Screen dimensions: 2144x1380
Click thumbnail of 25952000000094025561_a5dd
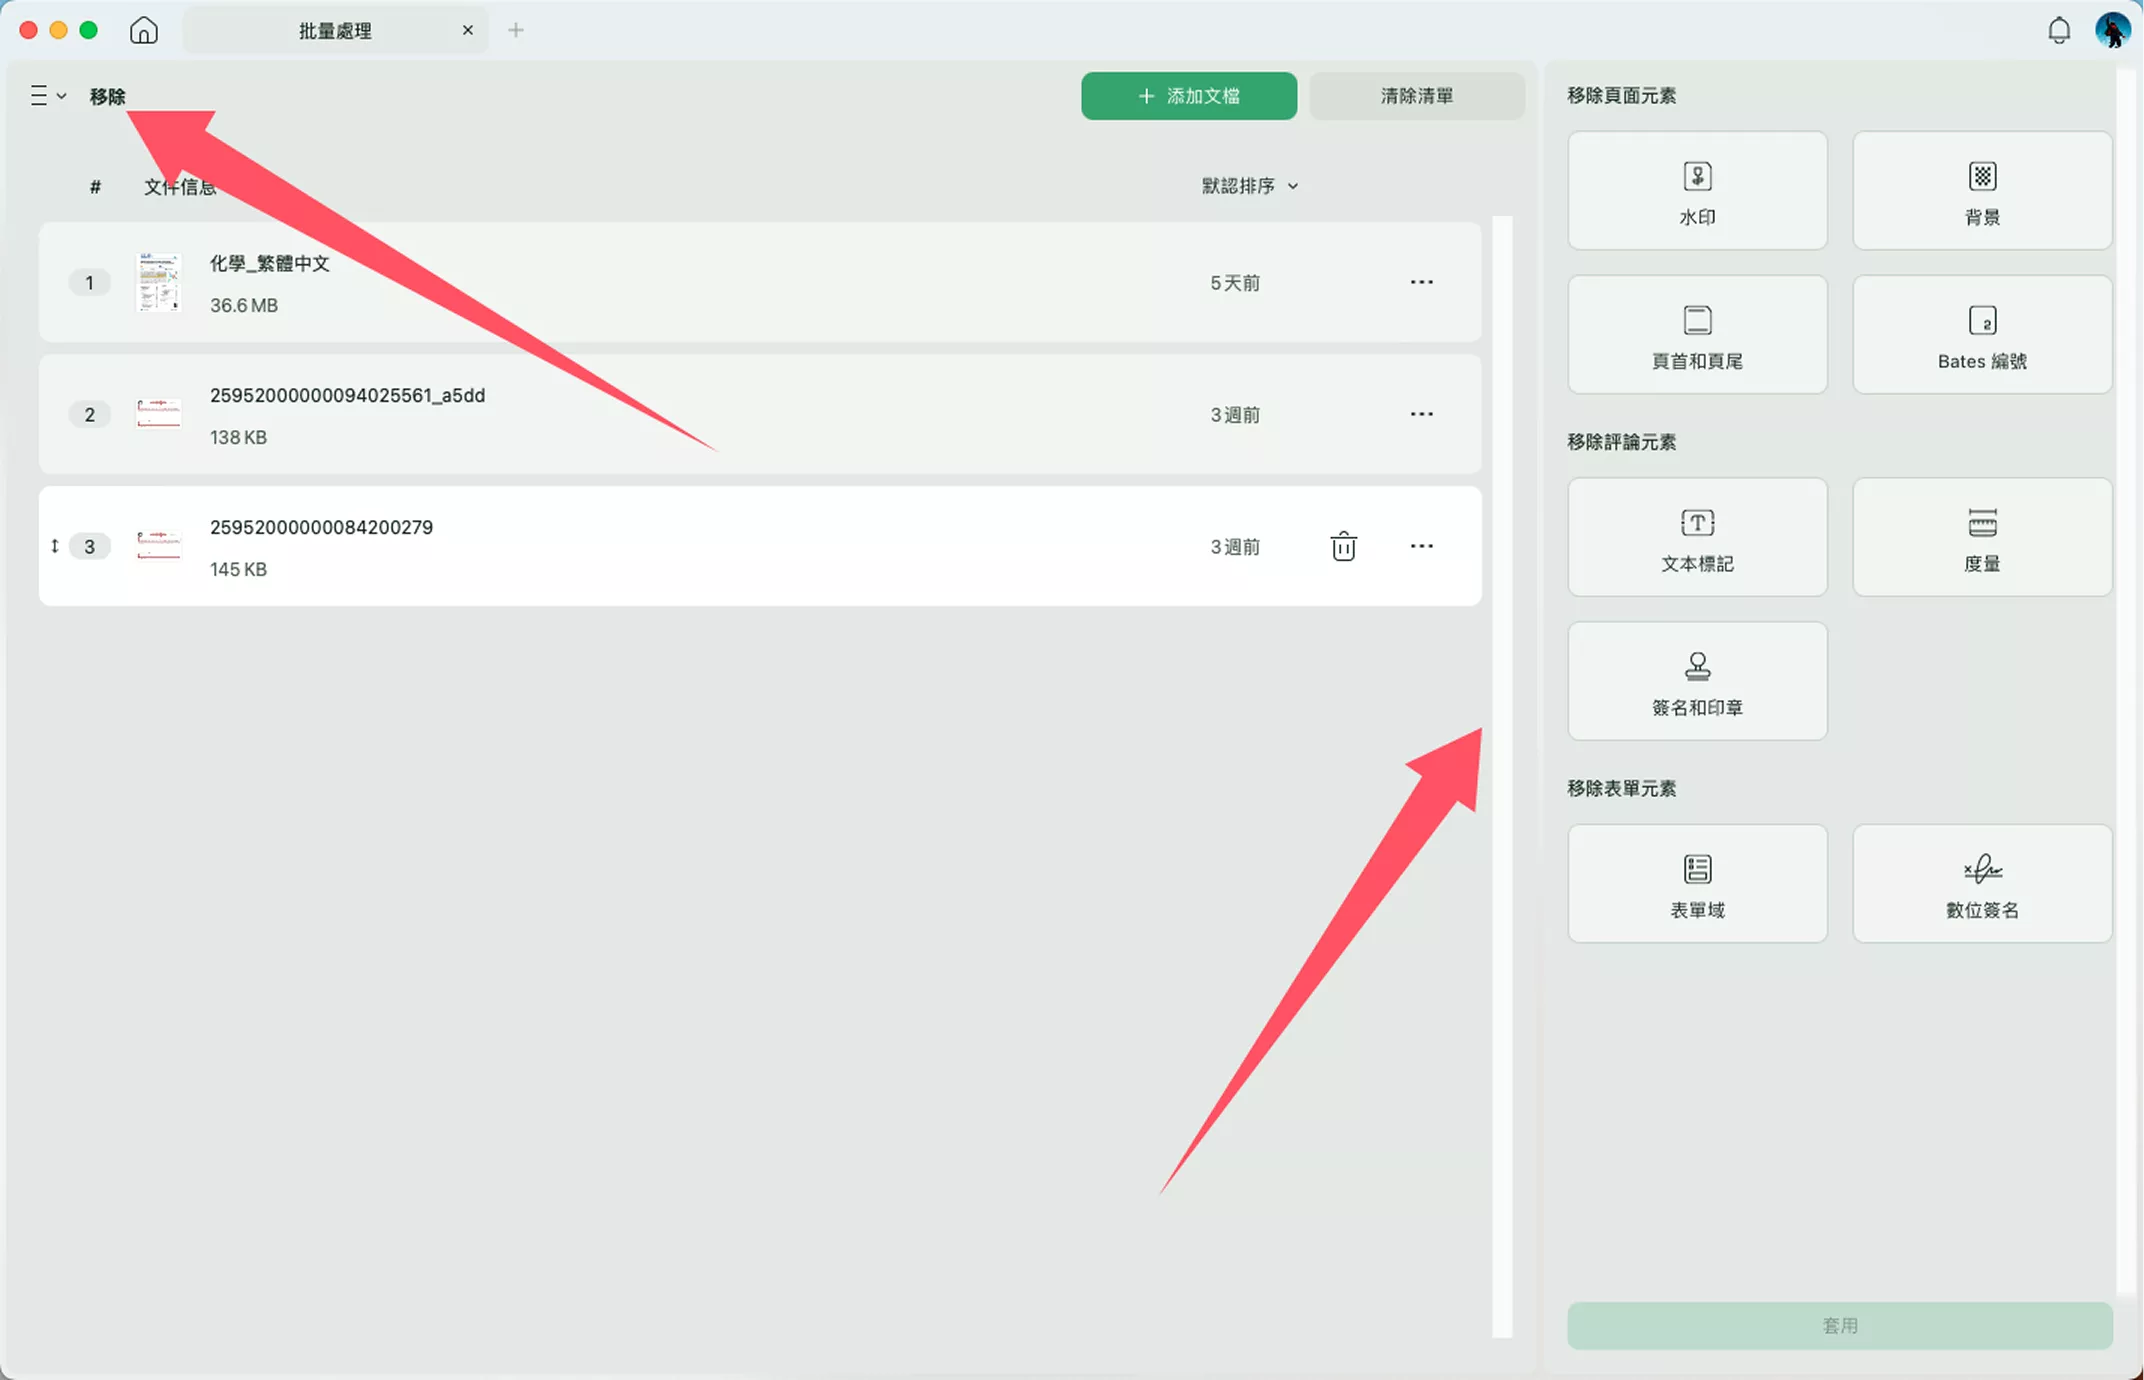click(158, 413)
